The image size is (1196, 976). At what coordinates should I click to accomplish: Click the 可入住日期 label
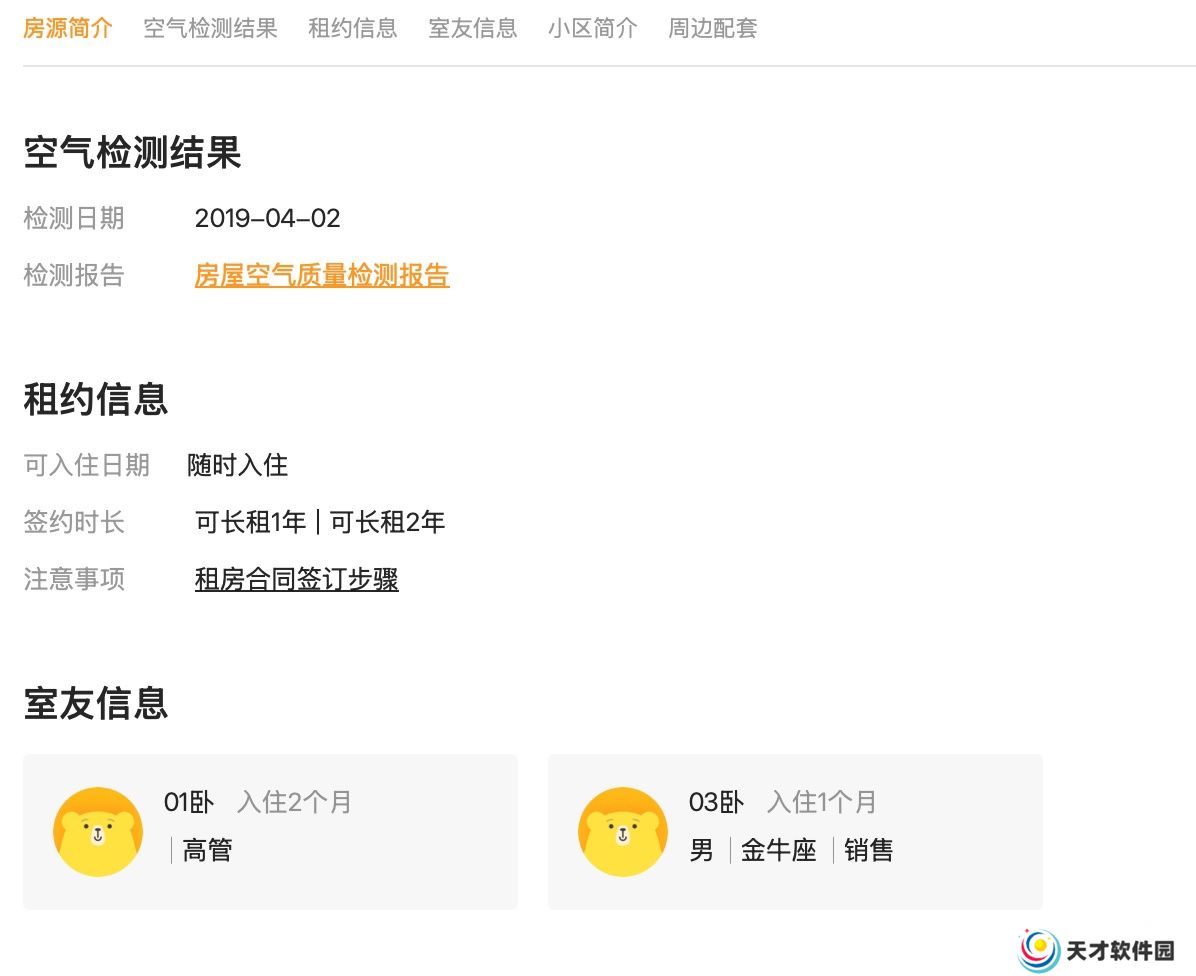[86, 465]
